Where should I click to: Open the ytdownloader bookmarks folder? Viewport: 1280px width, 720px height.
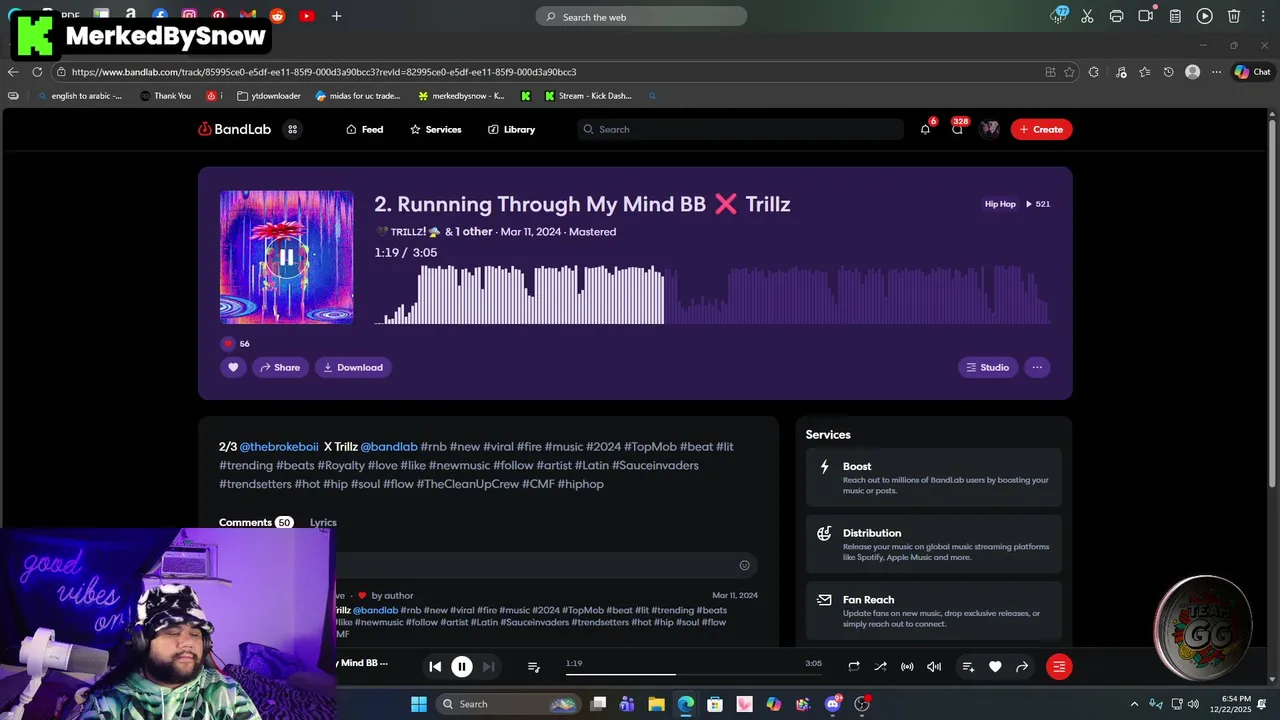point(269,96)
